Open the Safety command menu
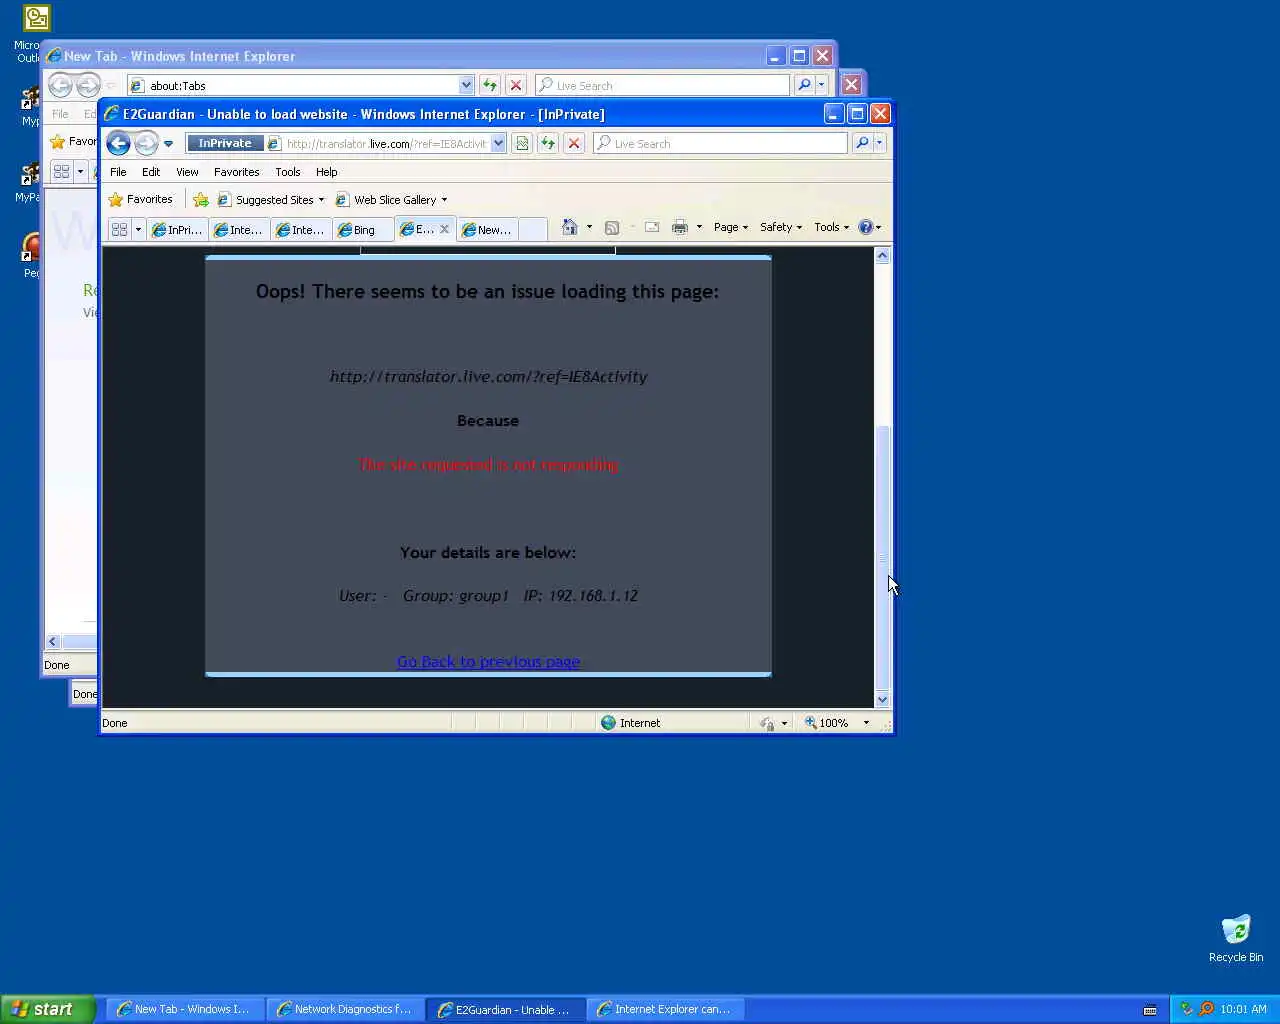This screenshot has width=1280, height=1024. point(781,227)
